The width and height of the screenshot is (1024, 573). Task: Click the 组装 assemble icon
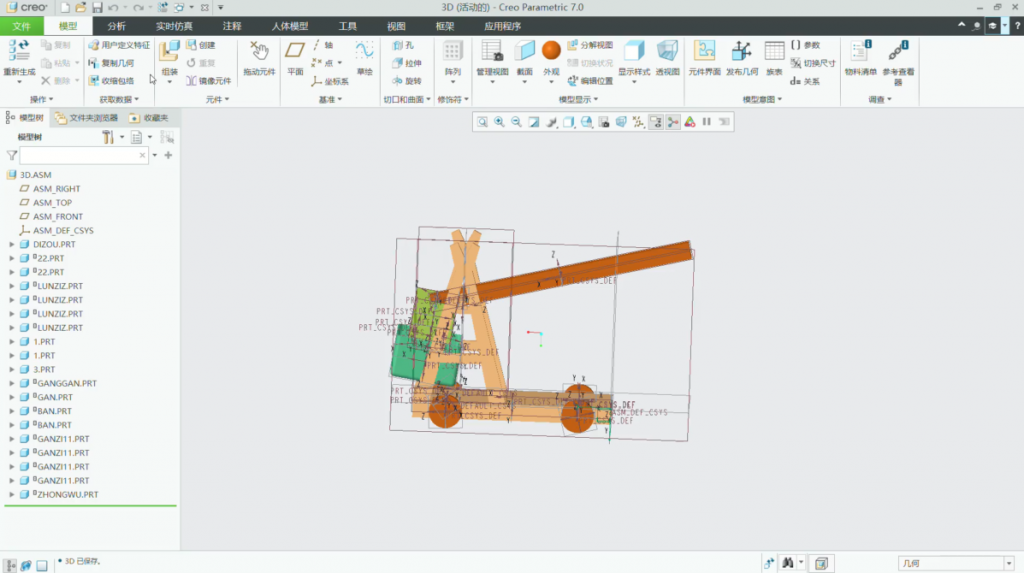coord(169,52)
